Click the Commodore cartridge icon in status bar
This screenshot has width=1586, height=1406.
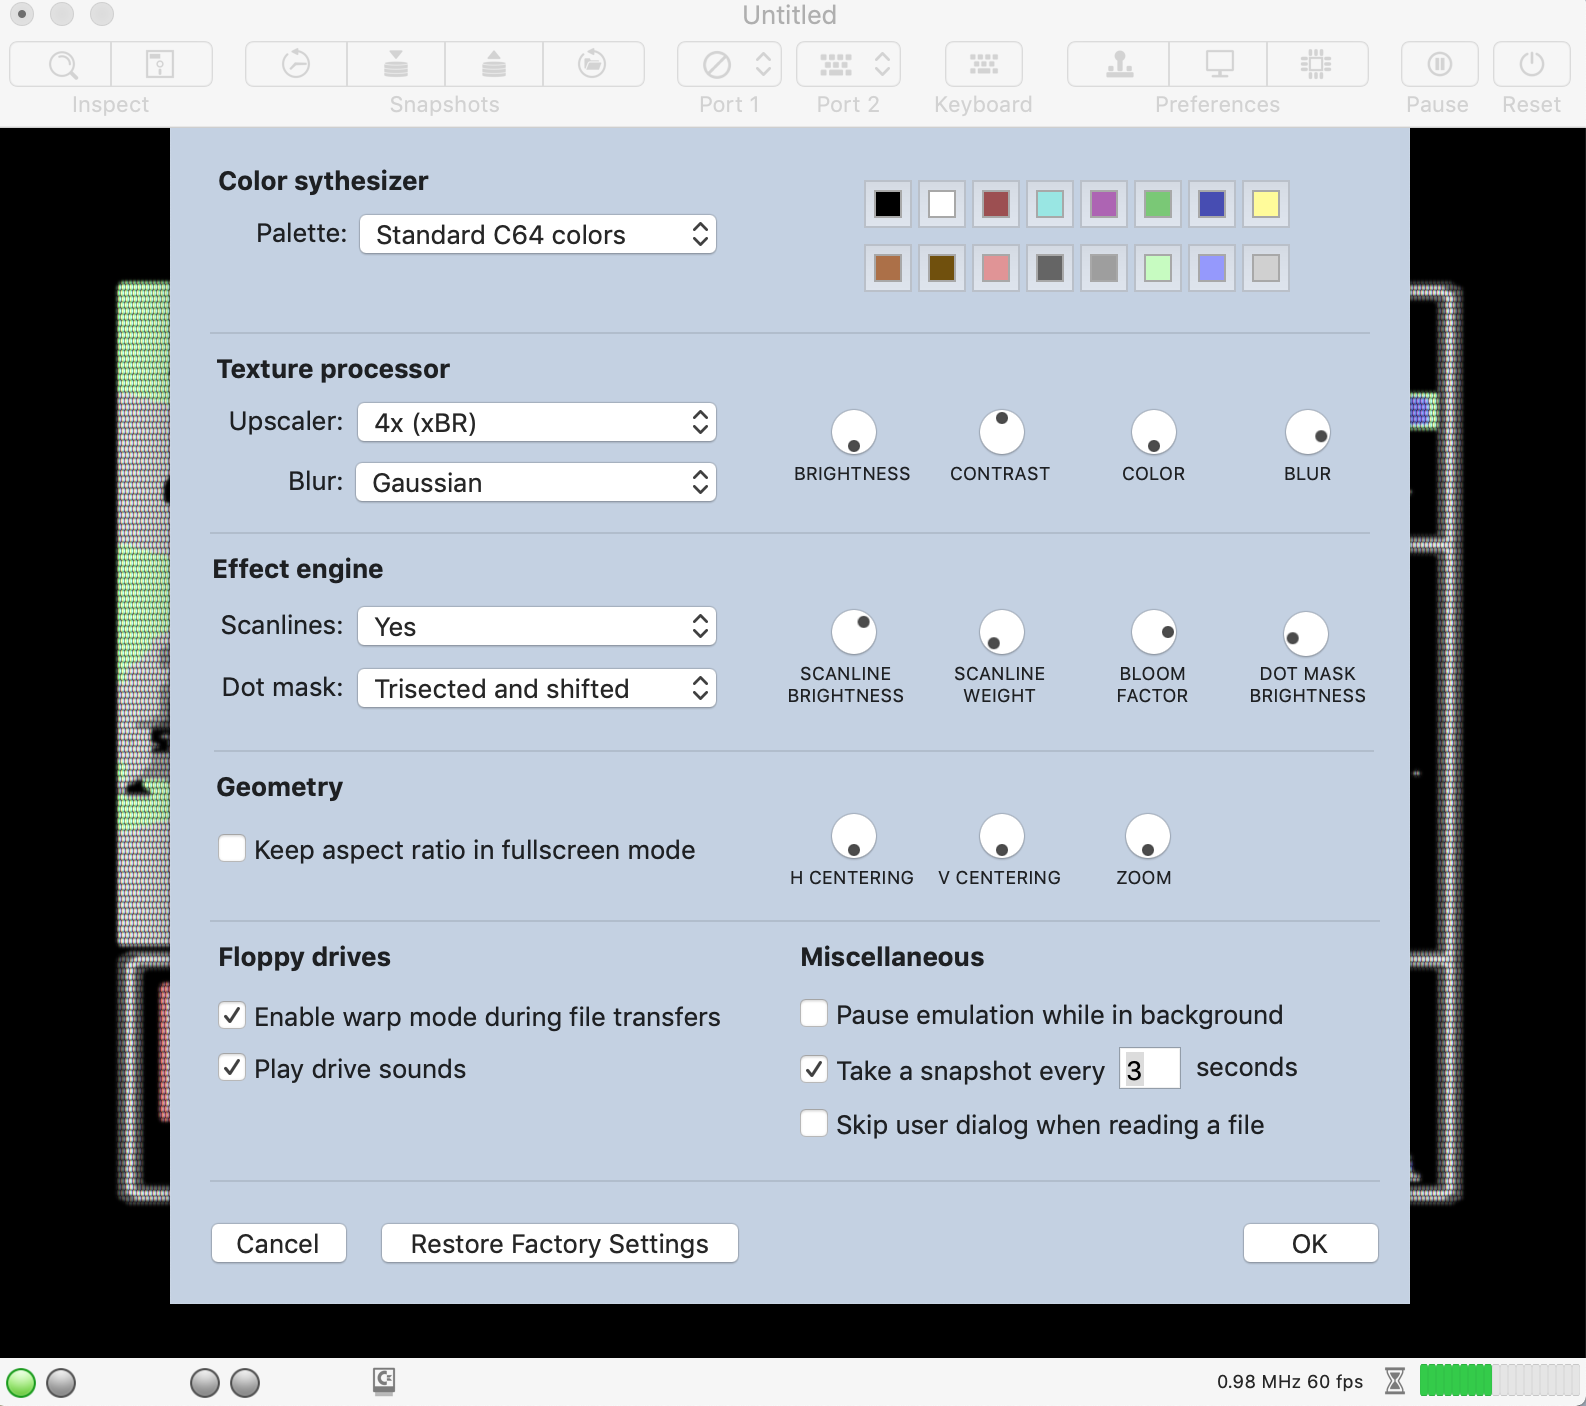pyautogui.click(x=384, y=1381)
